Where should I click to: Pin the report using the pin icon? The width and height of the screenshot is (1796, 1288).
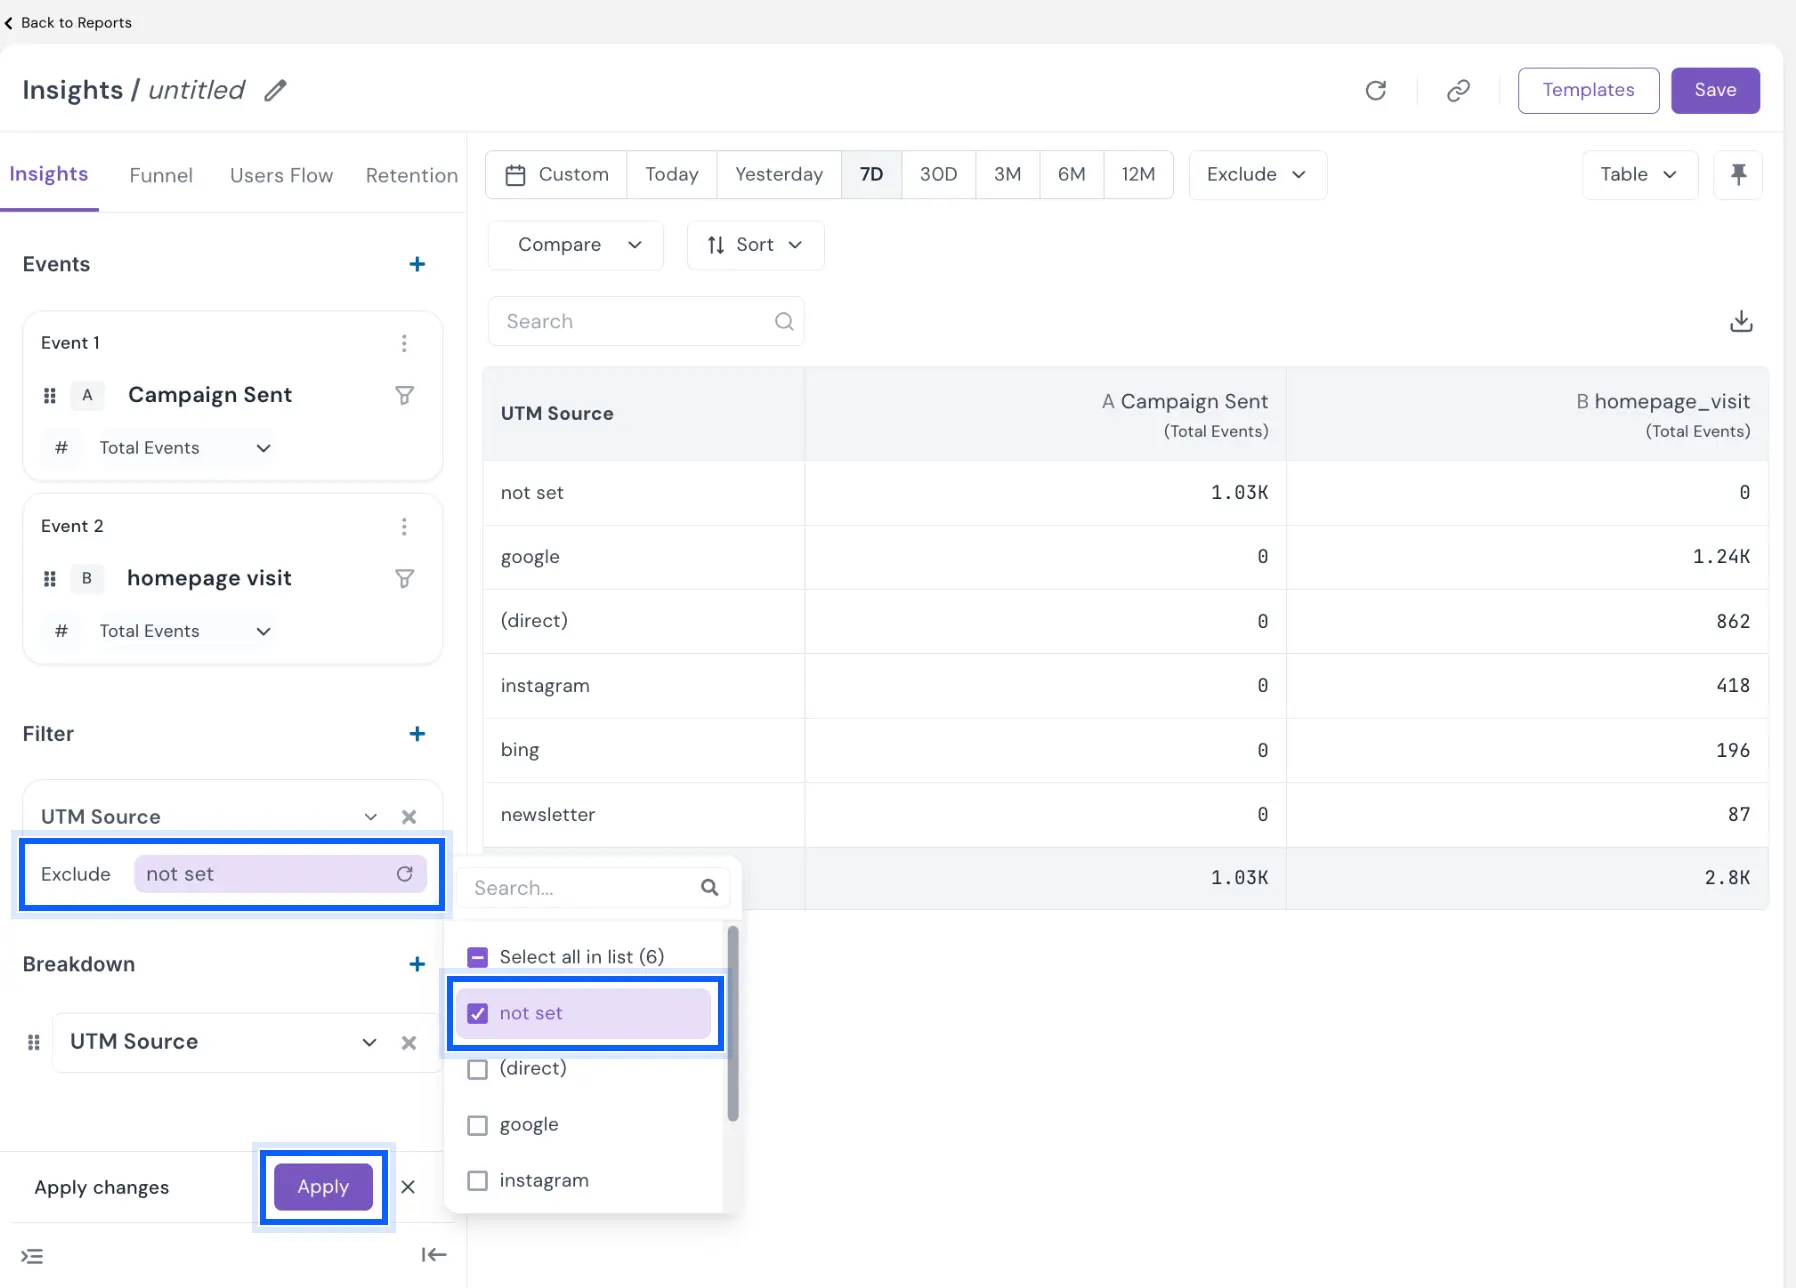click(1738, 174)
